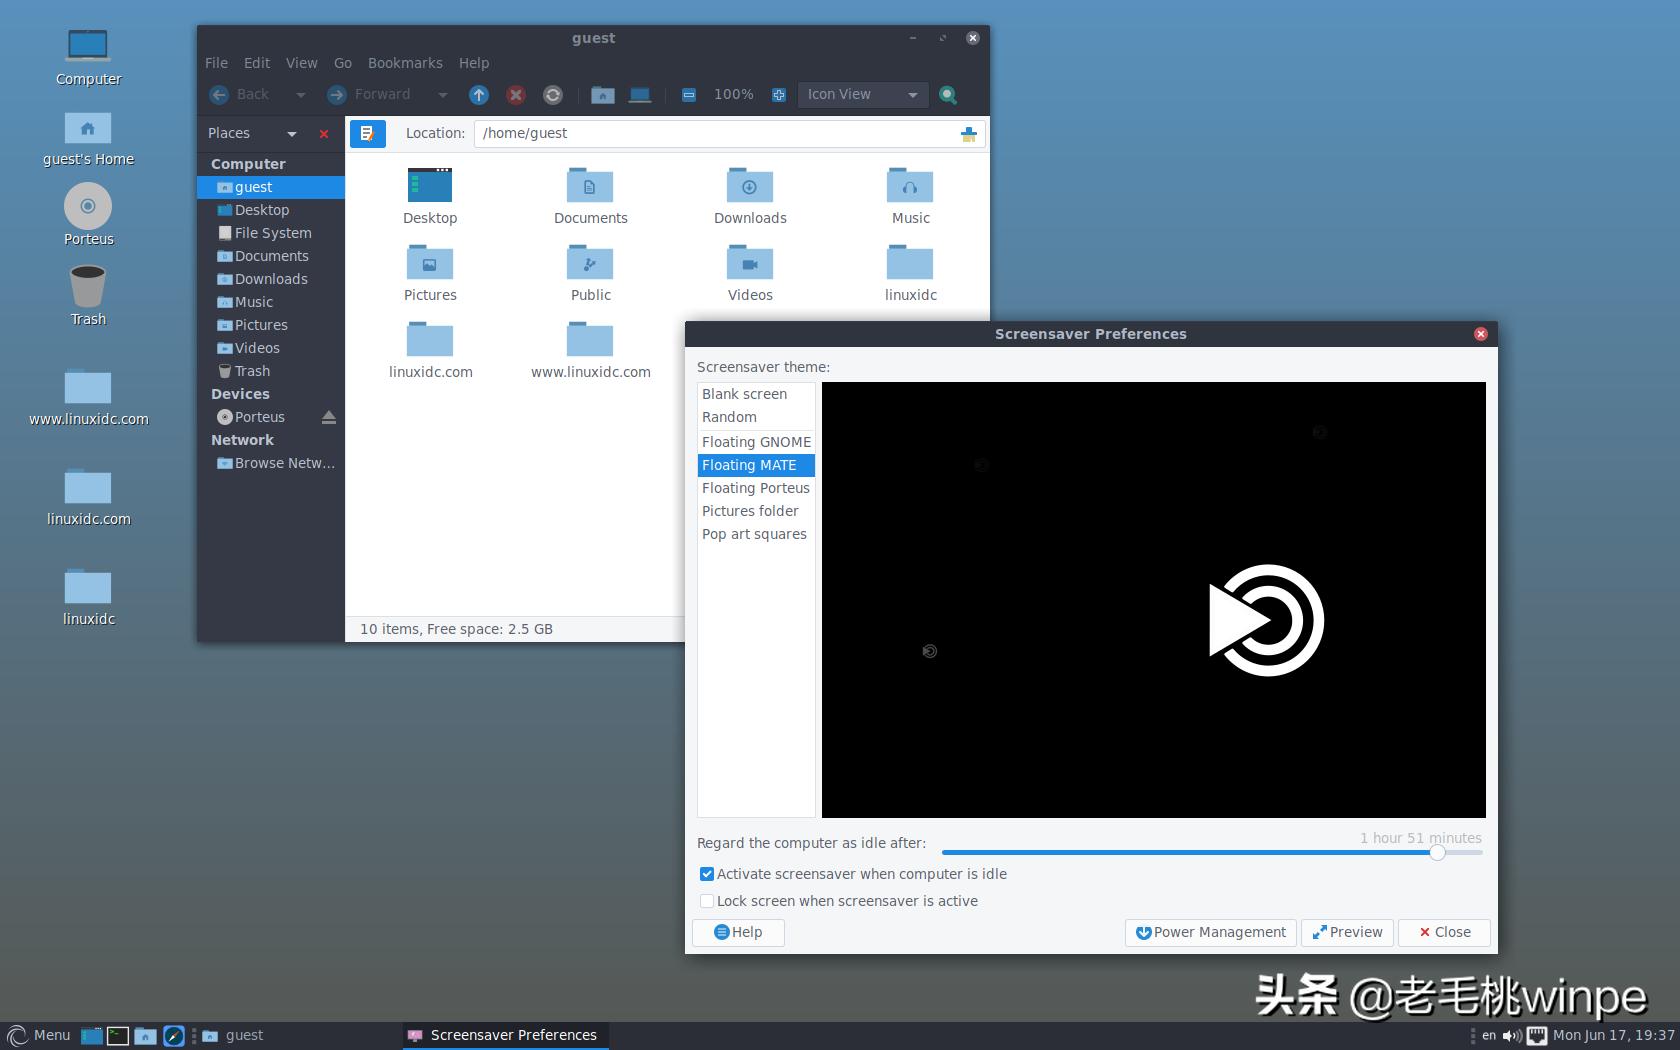The height and width of the screenshot is (1050, 1680).
Task: Adjust the idle time slider
Action: point(1438,853)
